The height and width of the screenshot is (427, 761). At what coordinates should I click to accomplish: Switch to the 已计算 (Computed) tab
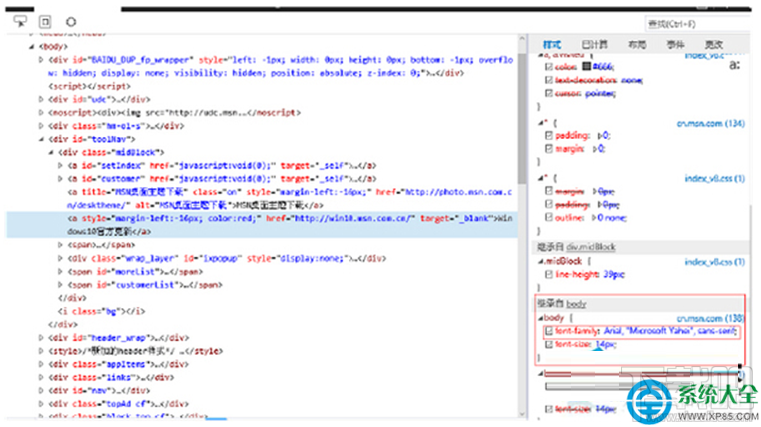594,45
